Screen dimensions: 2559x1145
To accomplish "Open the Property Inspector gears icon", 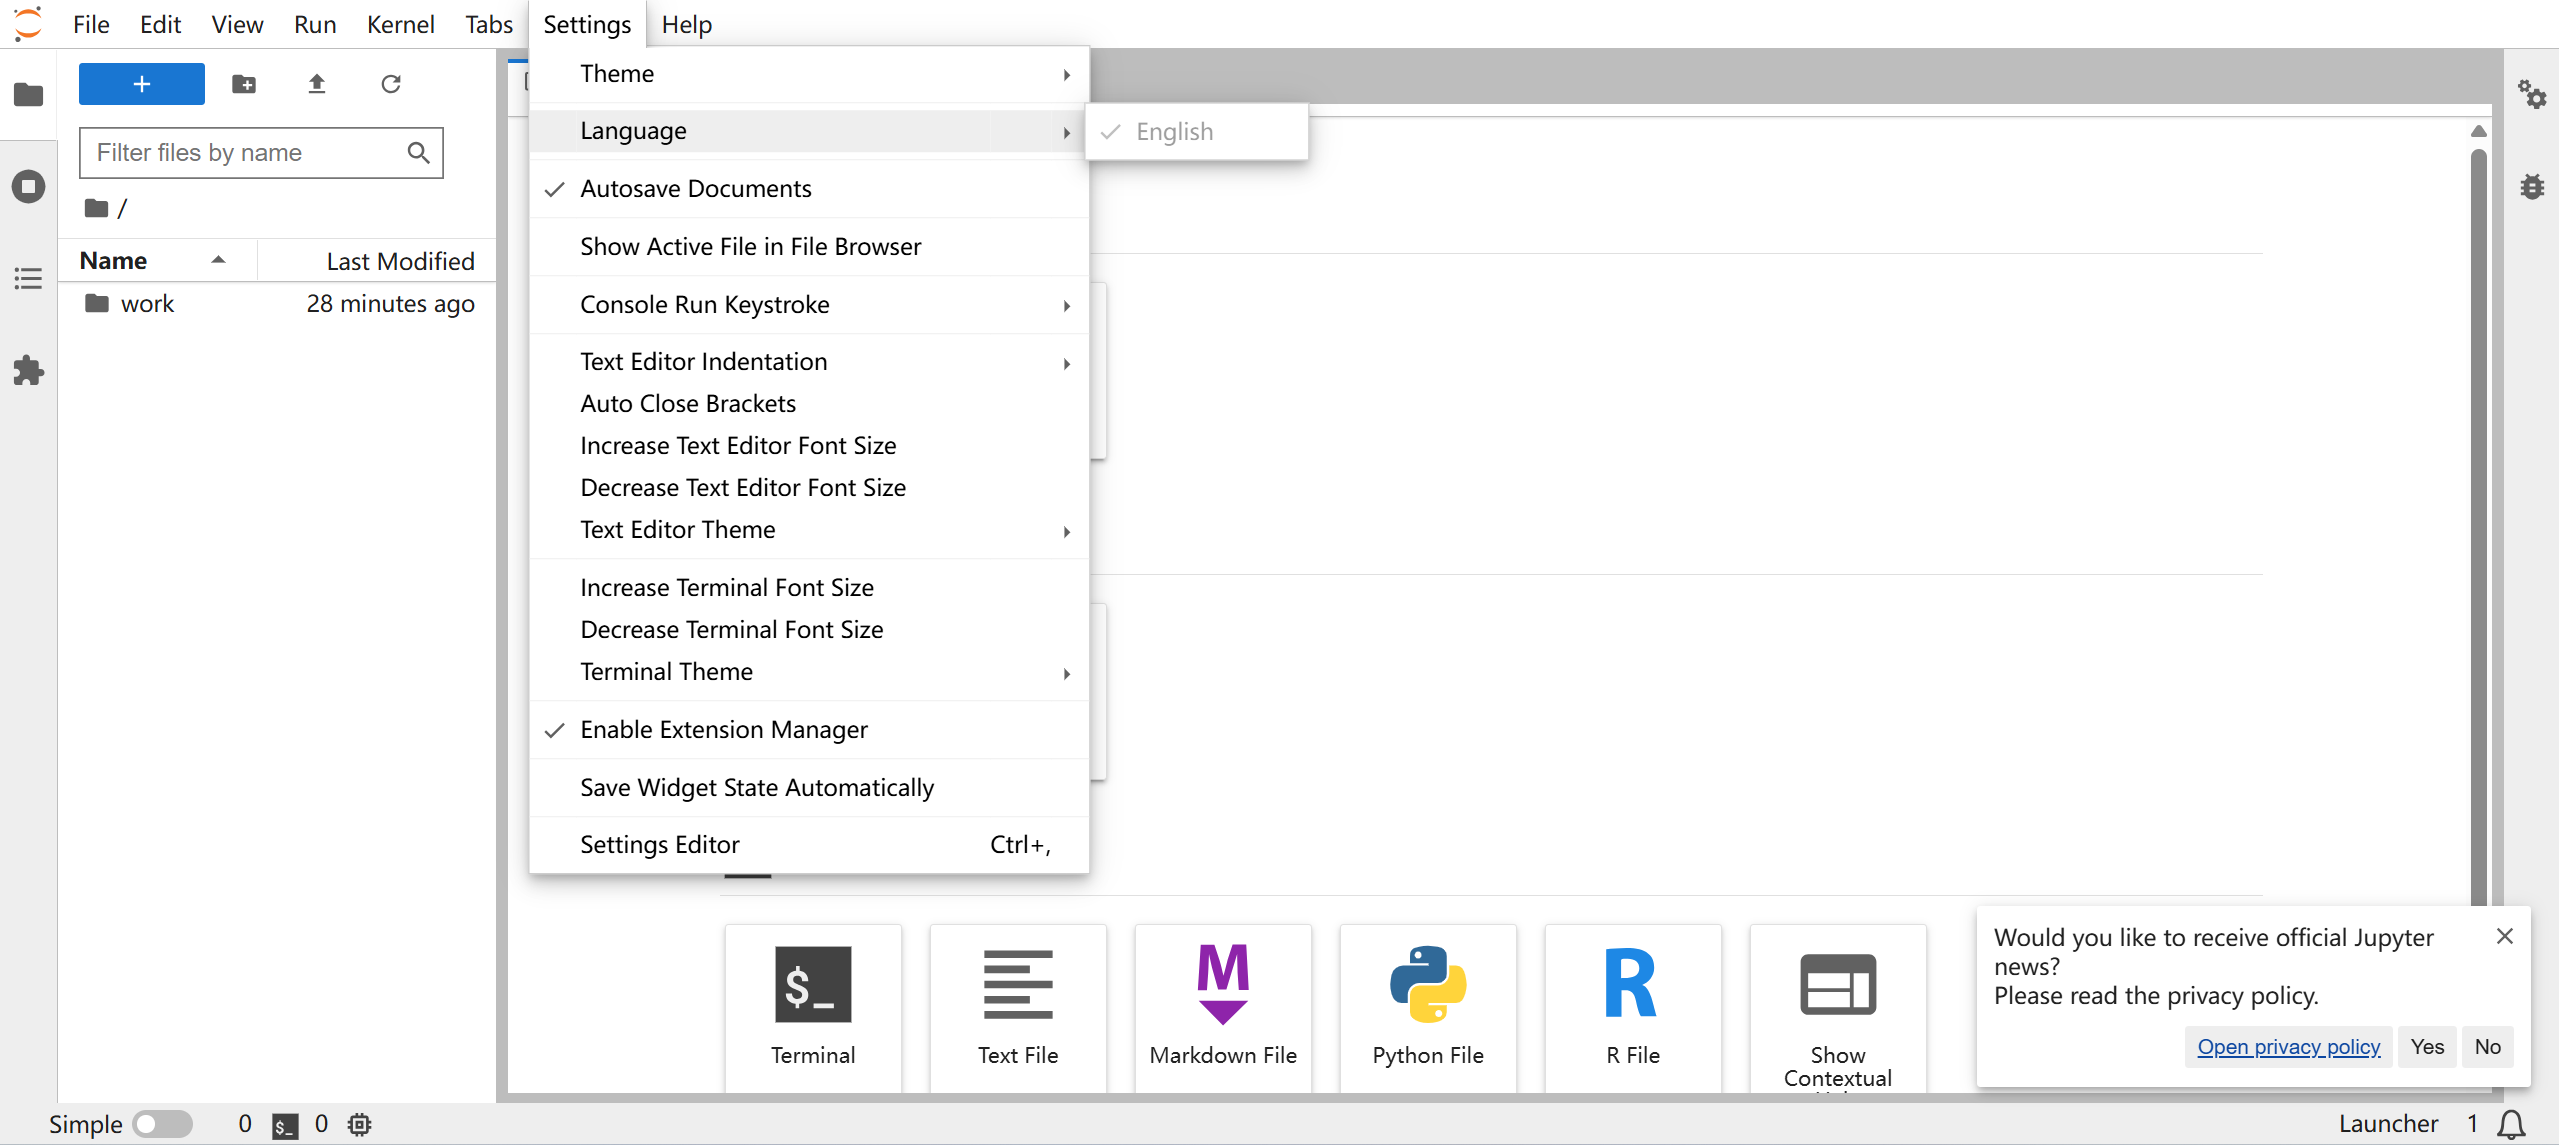I will pyautogui.click(x=2531, y=95).
